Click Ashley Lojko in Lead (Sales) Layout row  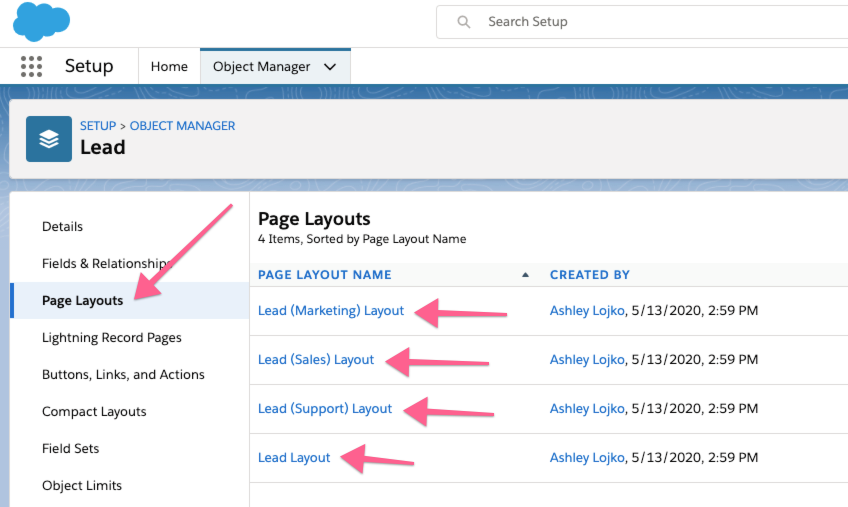[x=587, y=360]
